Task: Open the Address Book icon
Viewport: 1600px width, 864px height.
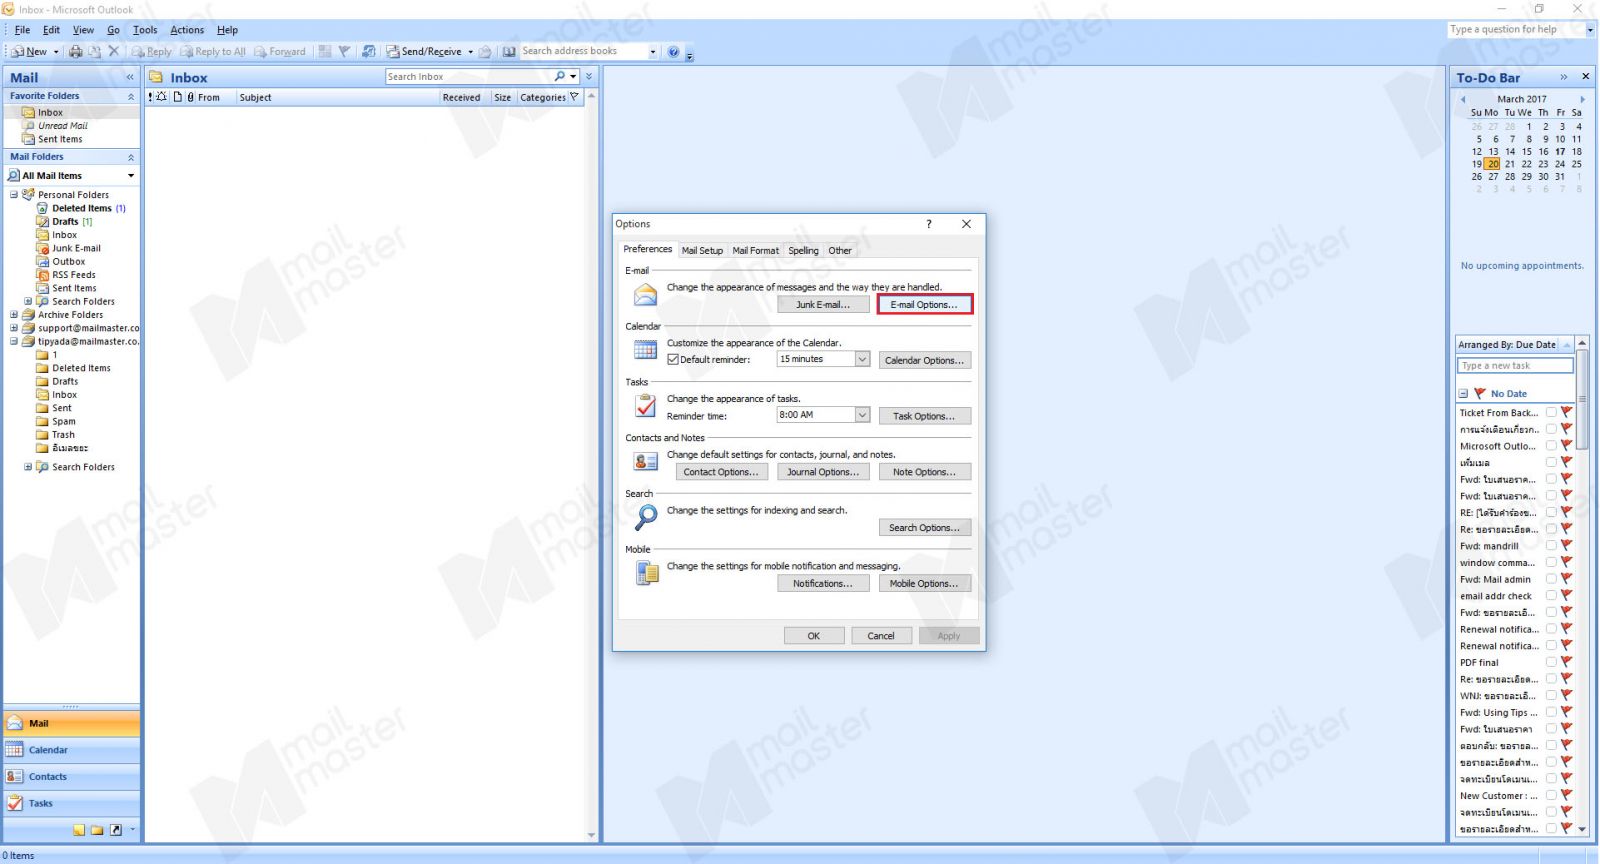Action: 509,51
